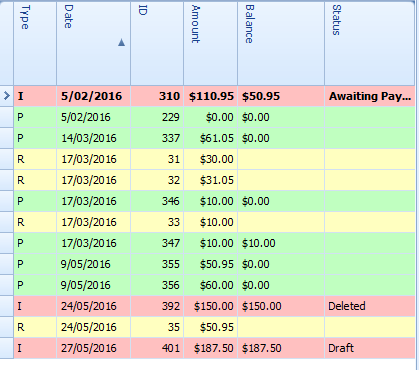Click the Deleted status cell

(370, 306)
